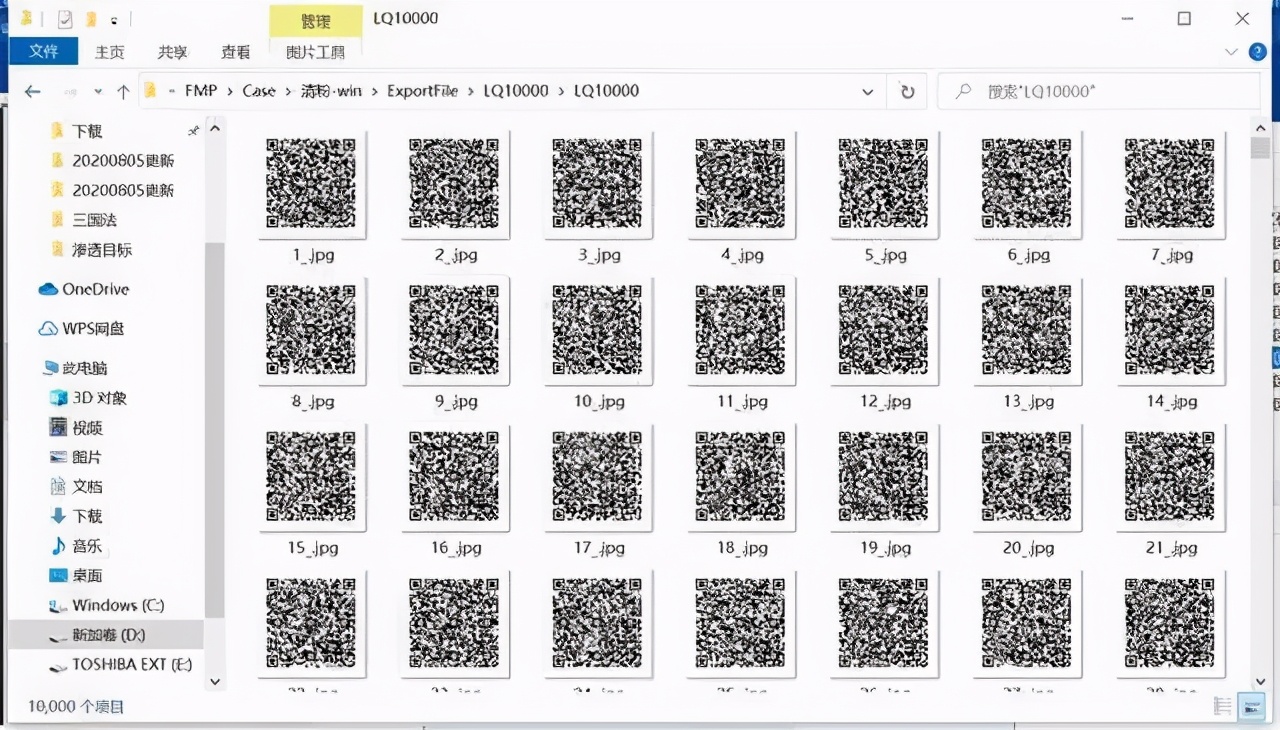Click the refresh icon beside the address bar

pyautogui.click(x=907, y=91)
